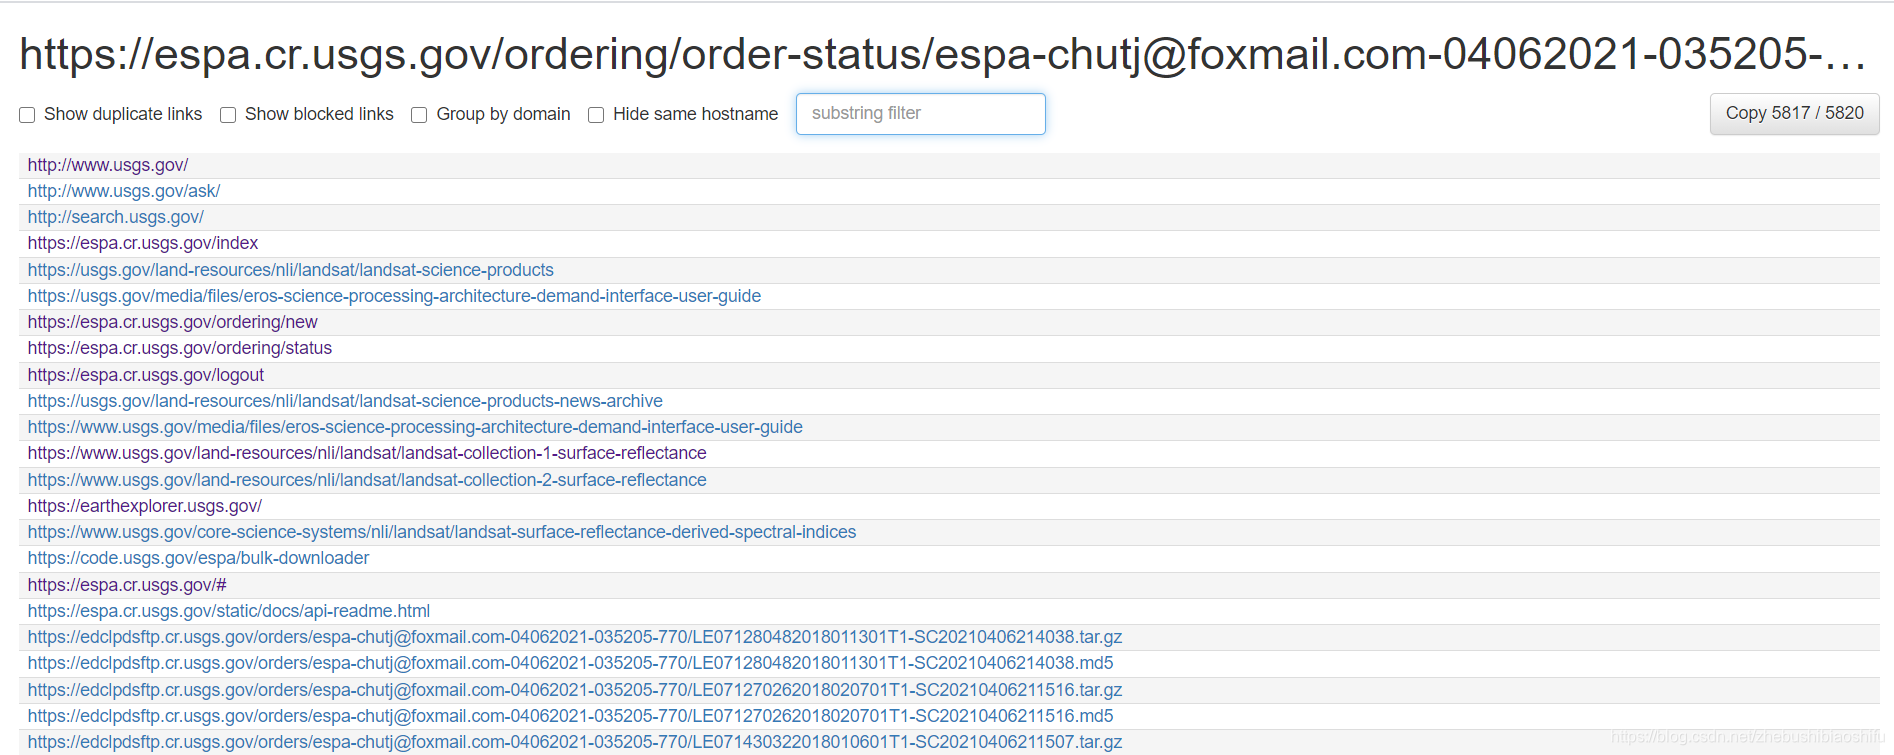Visit the espa ordering/new link

click(173, 322)
